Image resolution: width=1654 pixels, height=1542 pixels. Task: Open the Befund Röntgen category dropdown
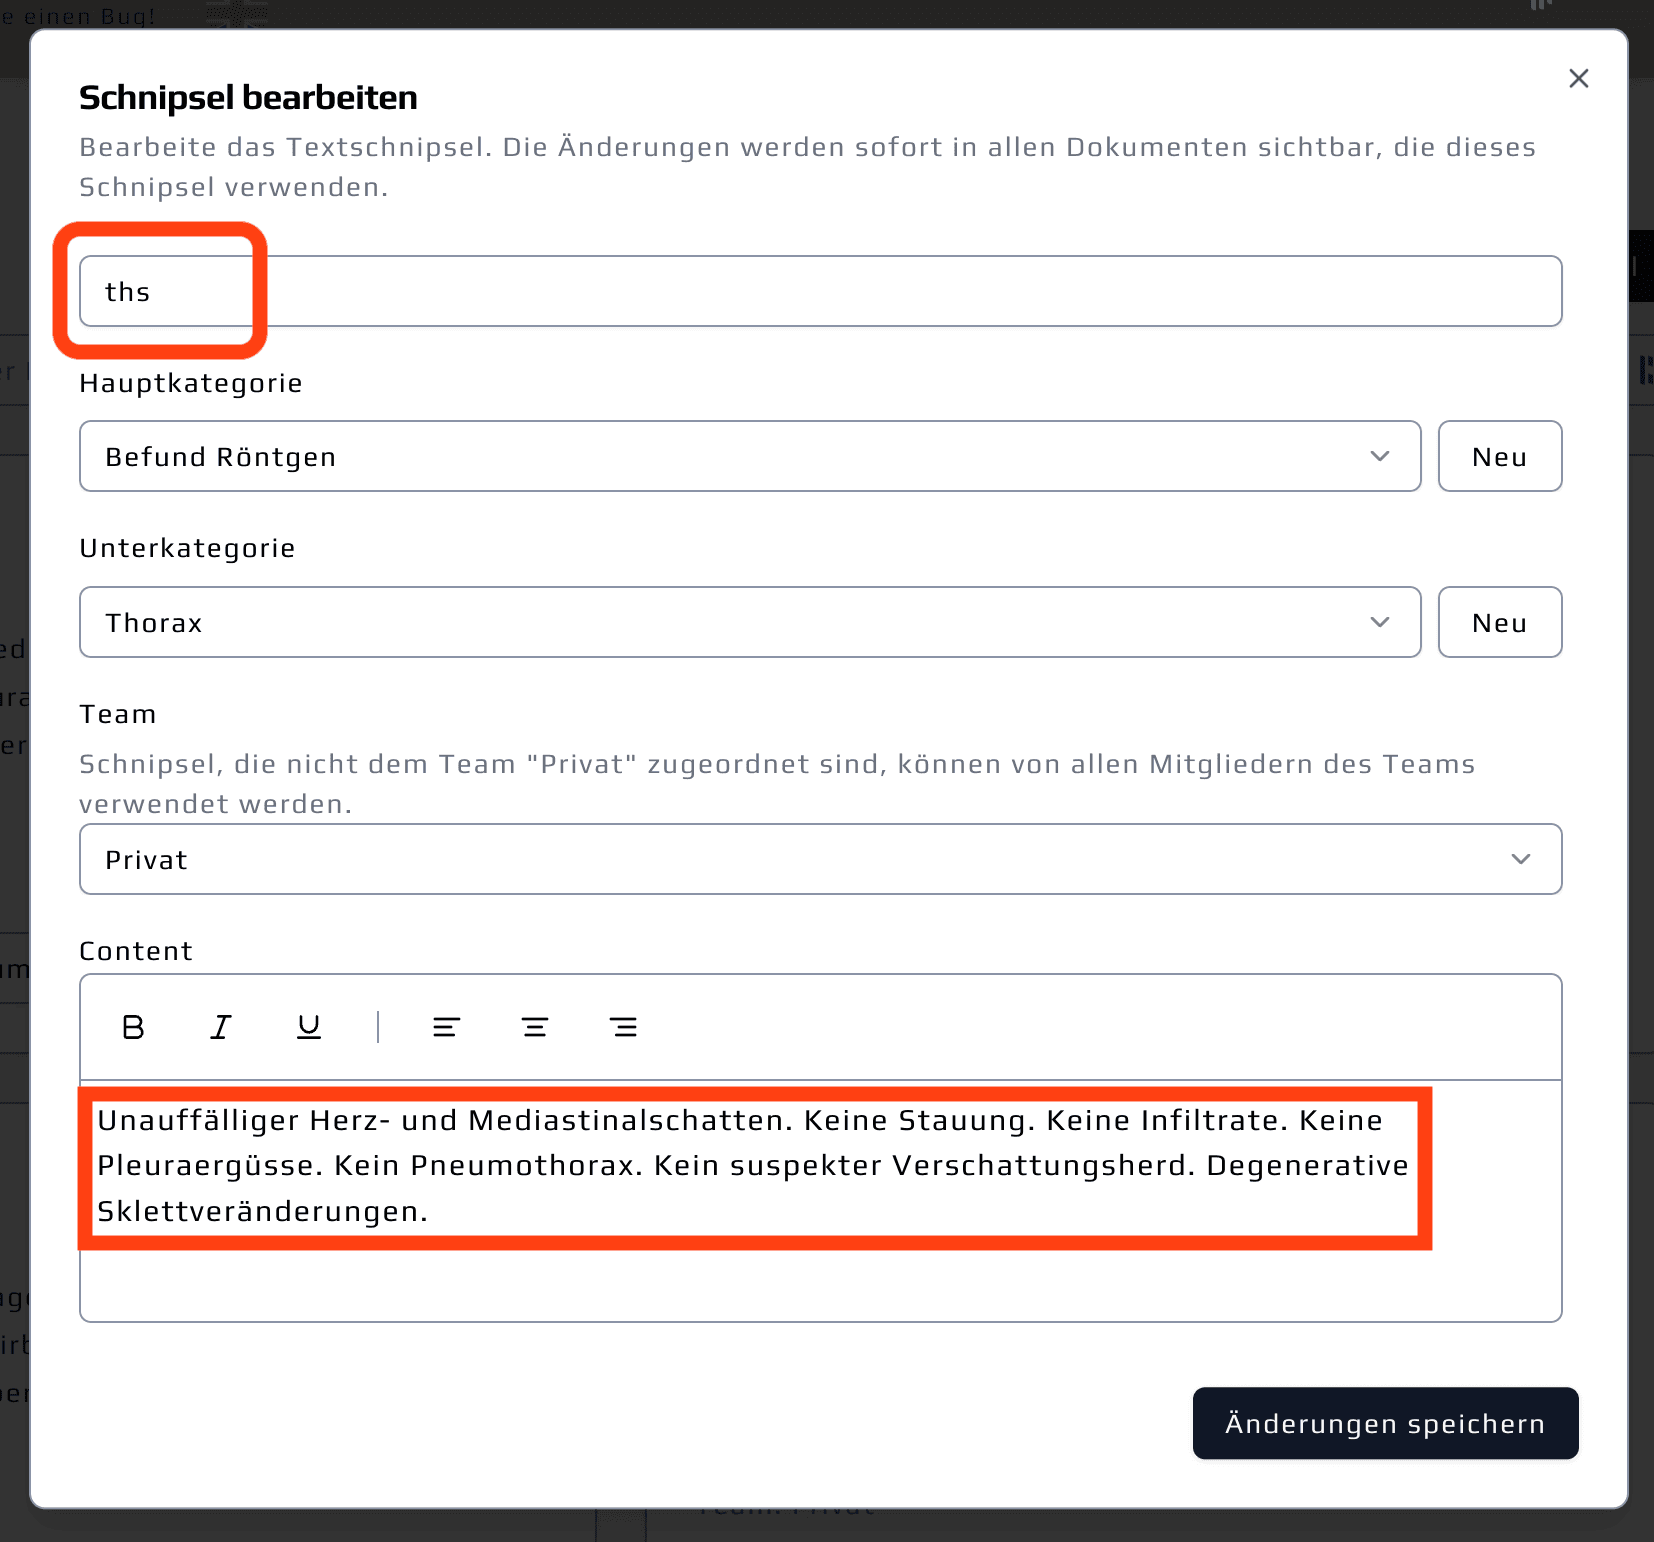(750, 456)
